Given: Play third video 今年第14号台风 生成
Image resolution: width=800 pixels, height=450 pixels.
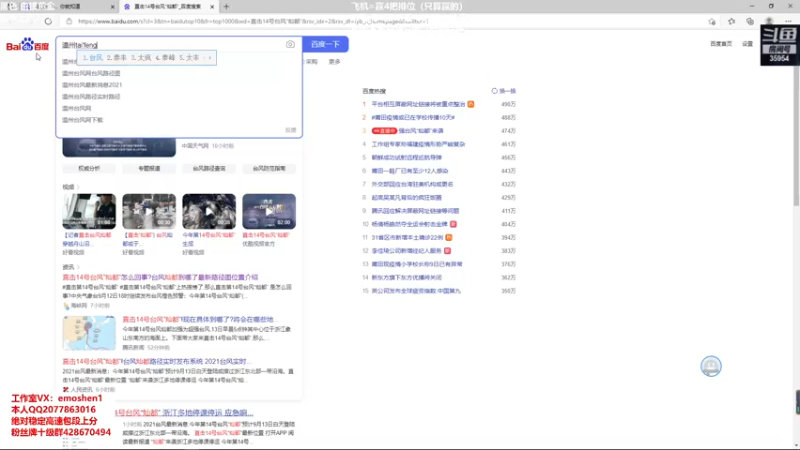Looking at the screenshot, I should (x=209, y=211).
